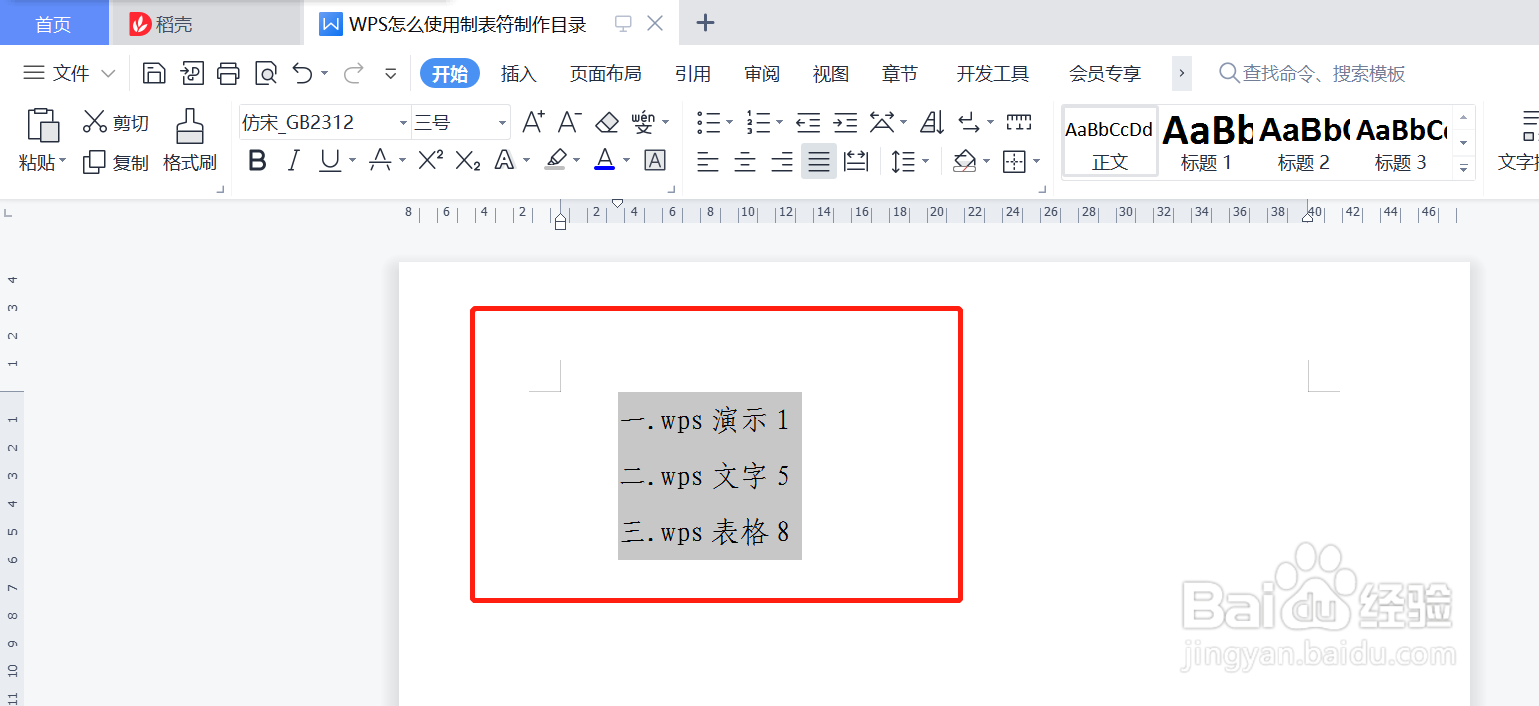Click the font color A button
The width and height of the screenshot is (1539, 706).
[x=604, y=160]
